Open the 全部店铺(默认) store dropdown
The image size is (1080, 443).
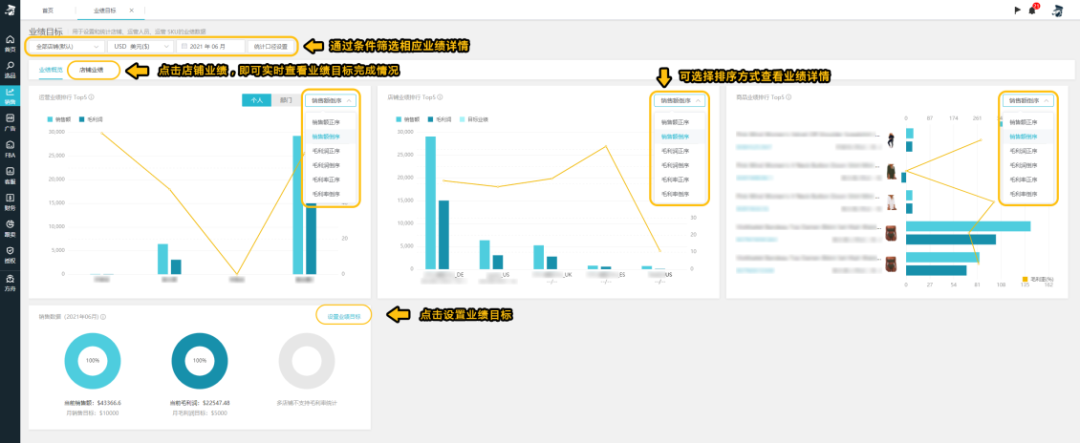(x=65, y=46)
